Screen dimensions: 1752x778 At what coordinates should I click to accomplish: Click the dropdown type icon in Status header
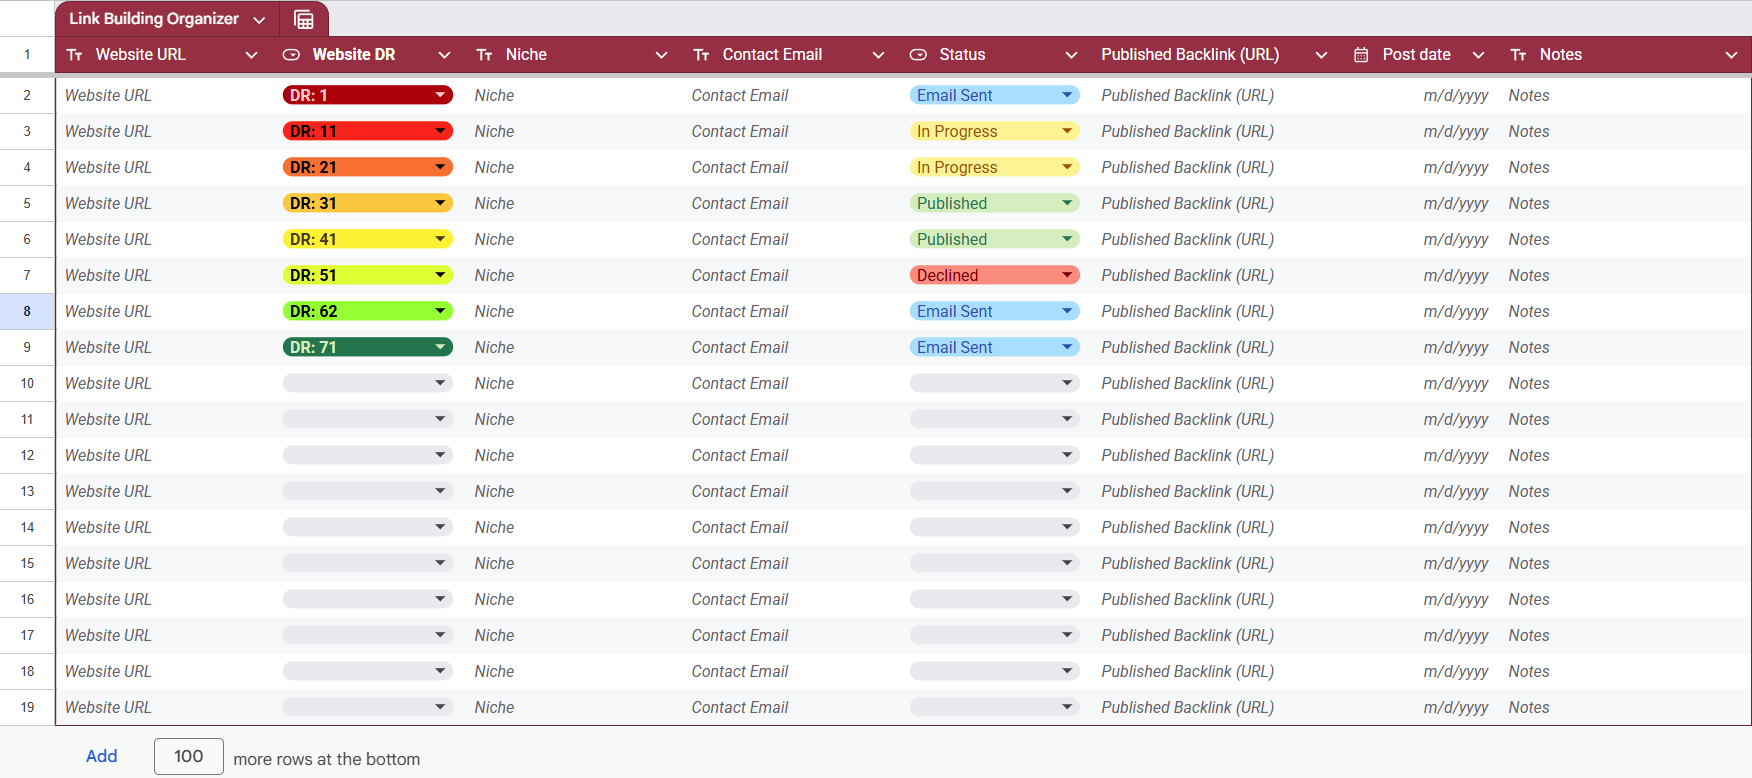tap(918, 55)
